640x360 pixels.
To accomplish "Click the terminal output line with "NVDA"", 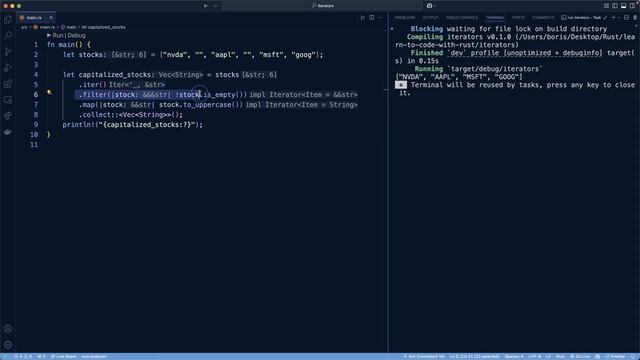I will (x=459, y=77).
